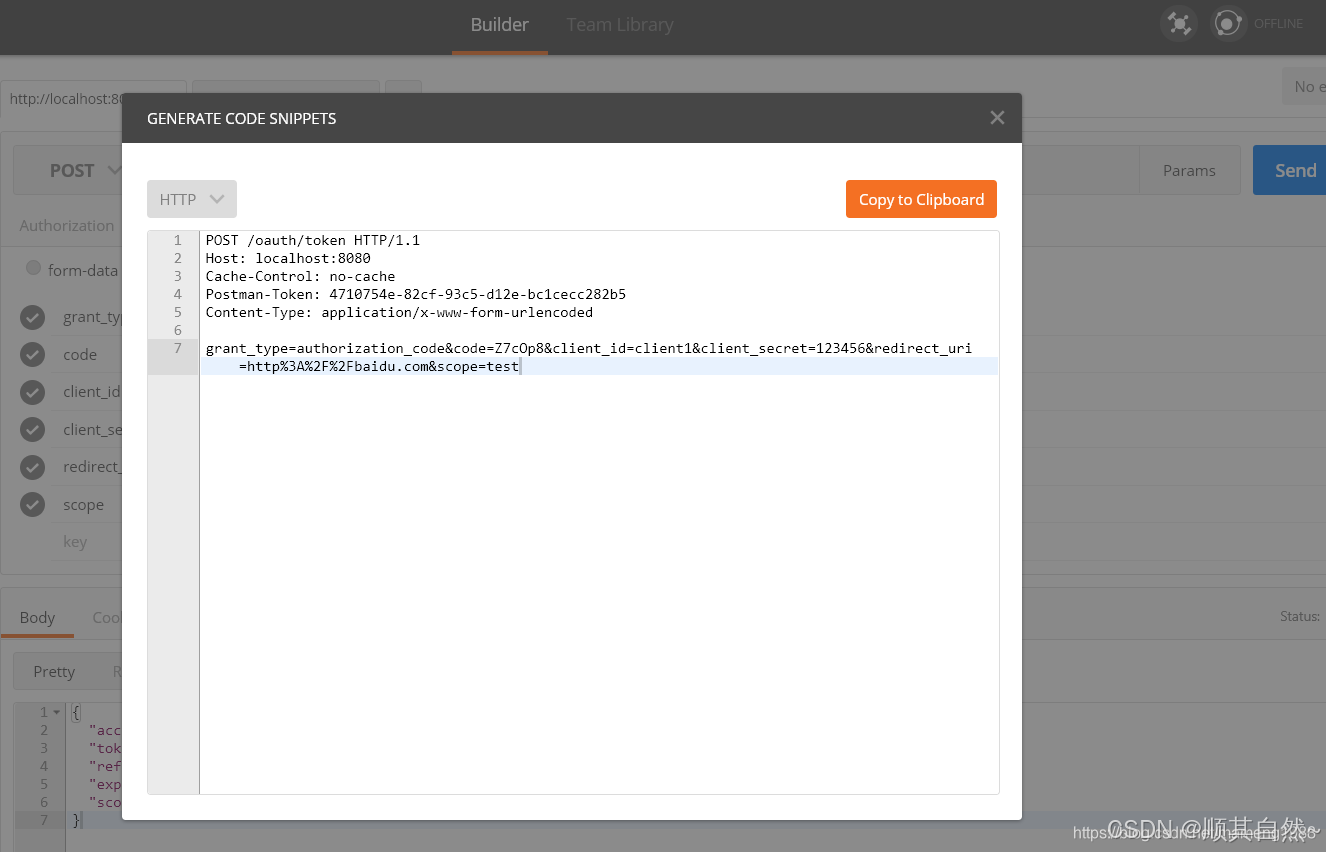
Task: Uncheck the code parameter
Action: coord(31,354)
